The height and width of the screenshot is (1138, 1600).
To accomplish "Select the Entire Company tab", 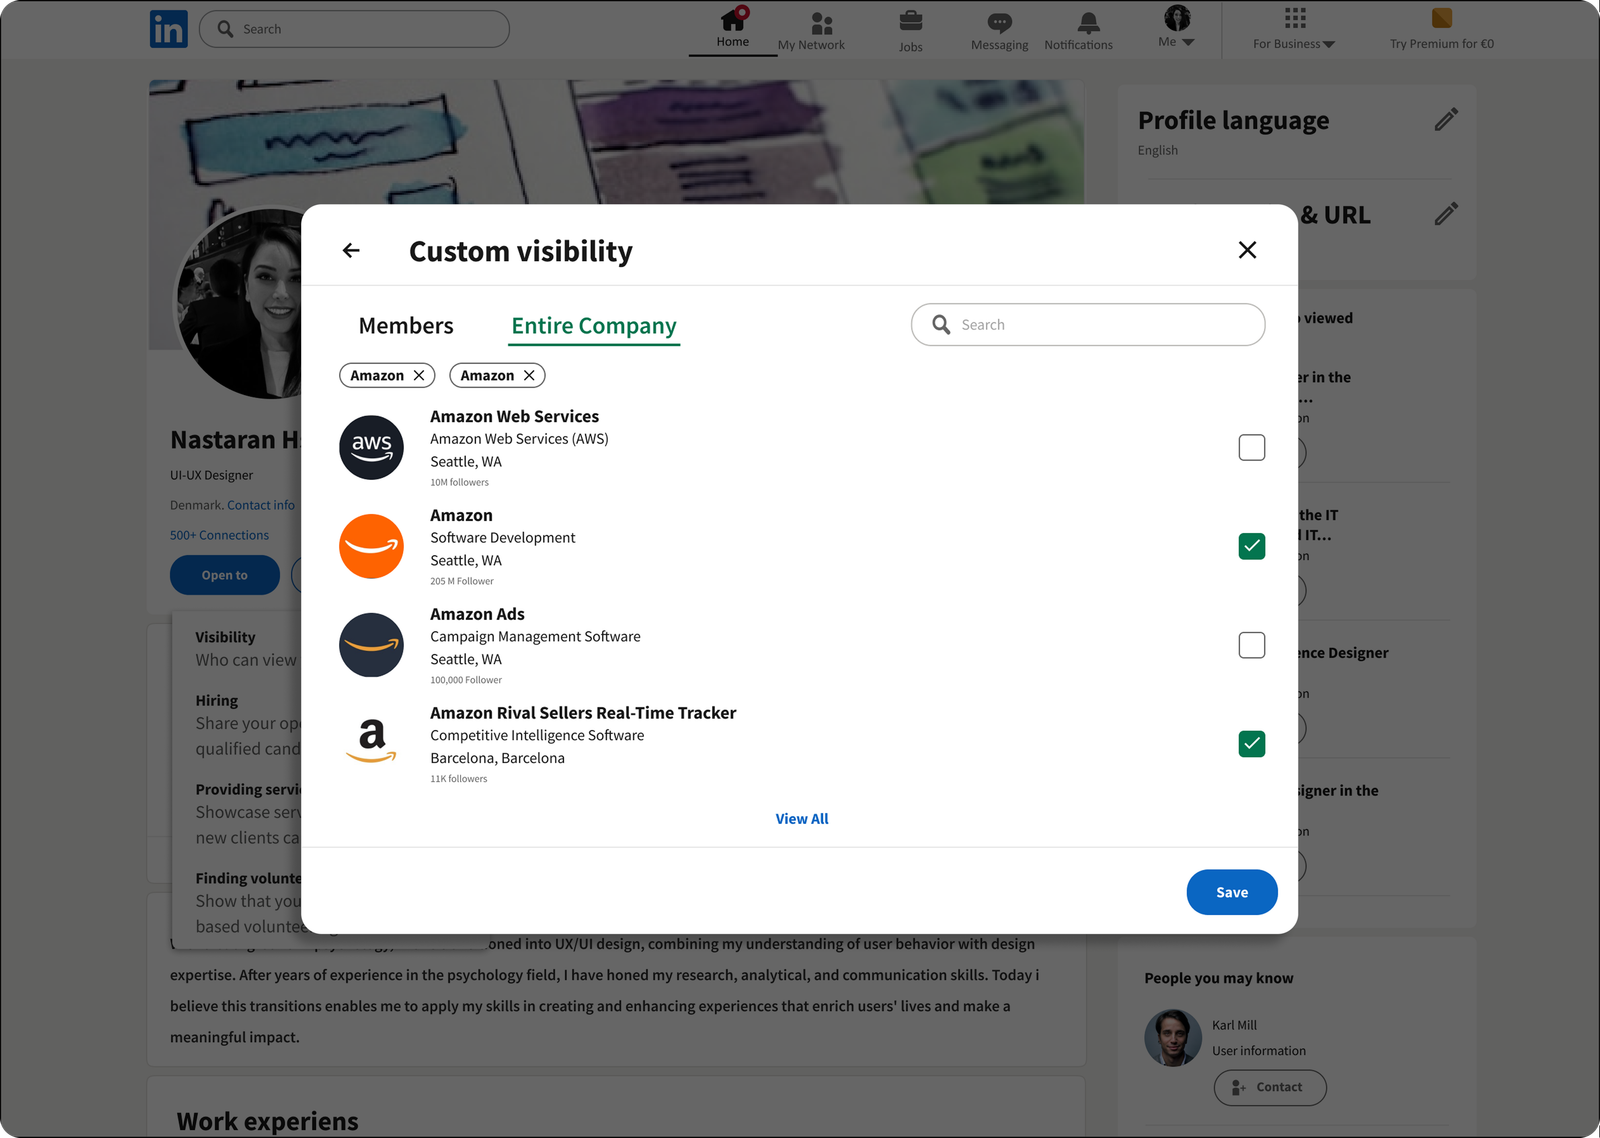I will [x=594, y=326].
